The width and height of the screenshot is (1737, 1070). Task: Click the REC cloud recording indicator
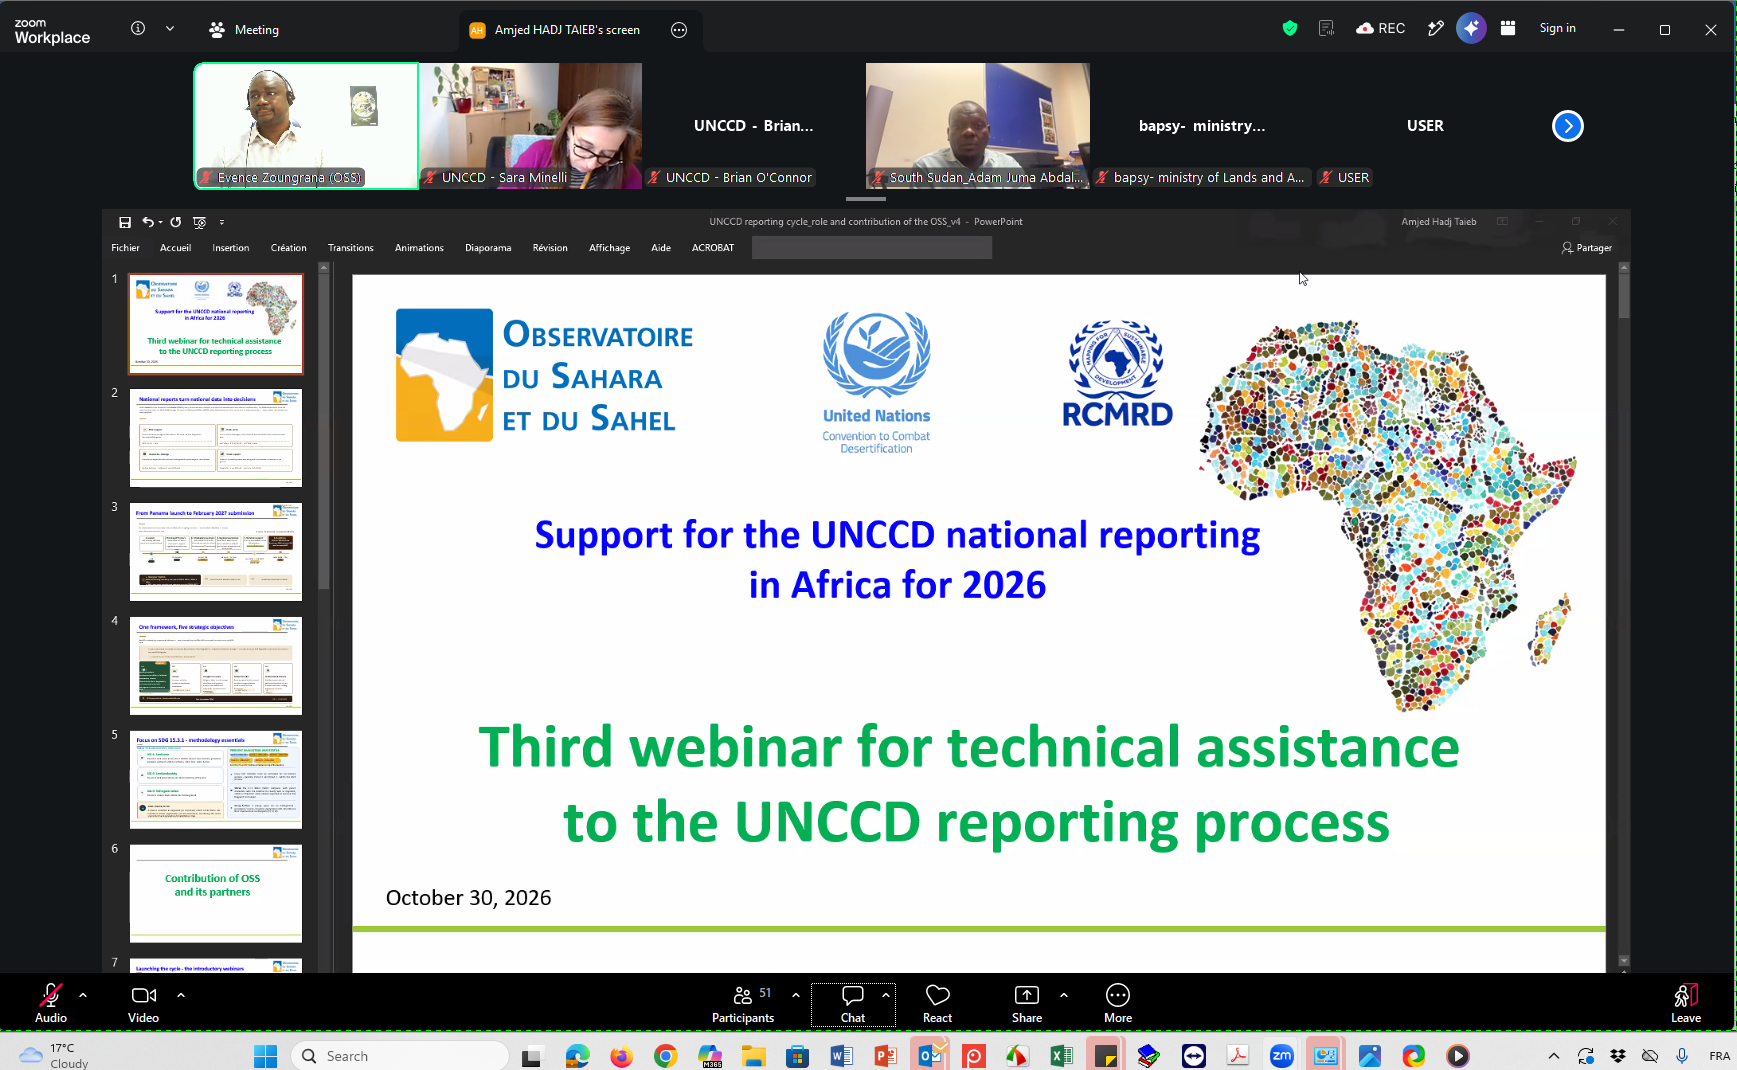1380,29
